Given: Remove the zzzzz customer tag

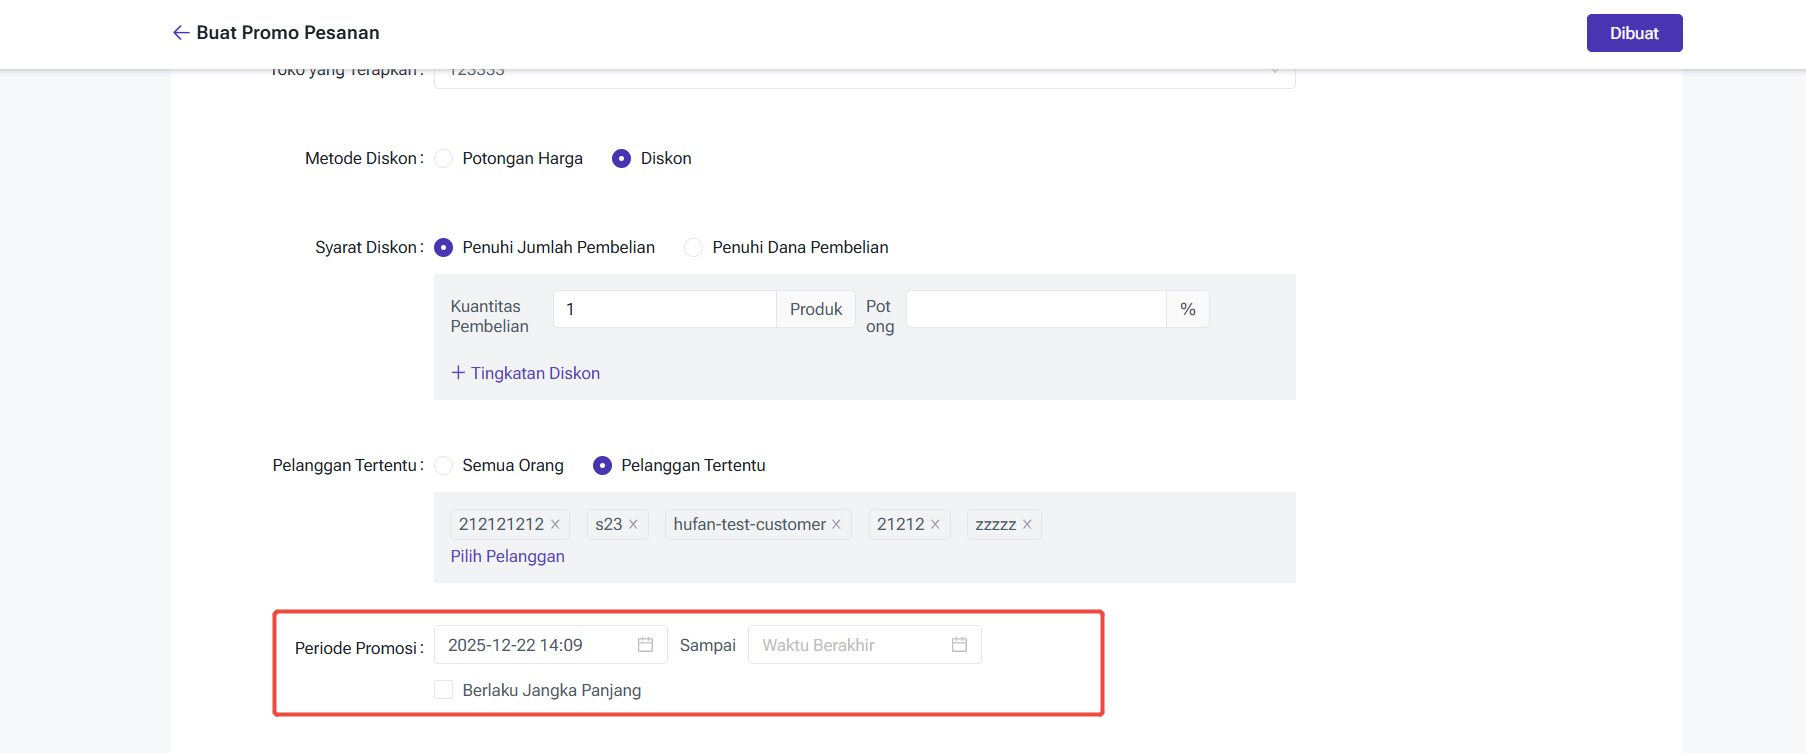Looking at the screenshot, I should (1027, 524).
